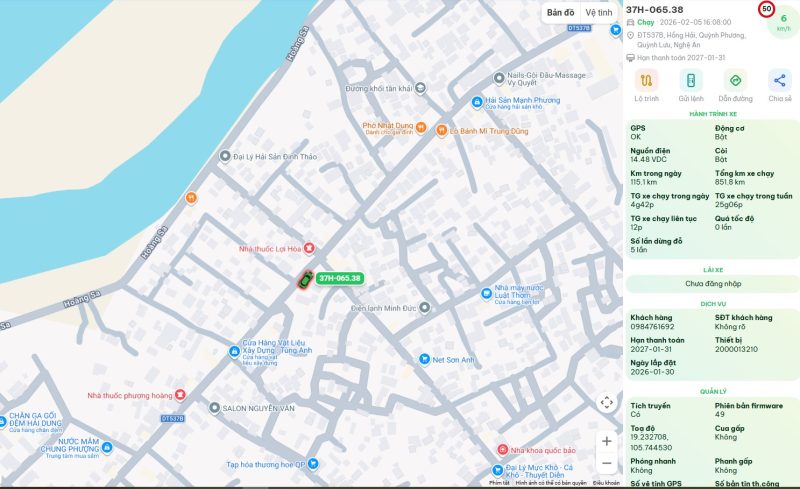Click the green car marker on map
800x489 pixels.
click(304, 281)
